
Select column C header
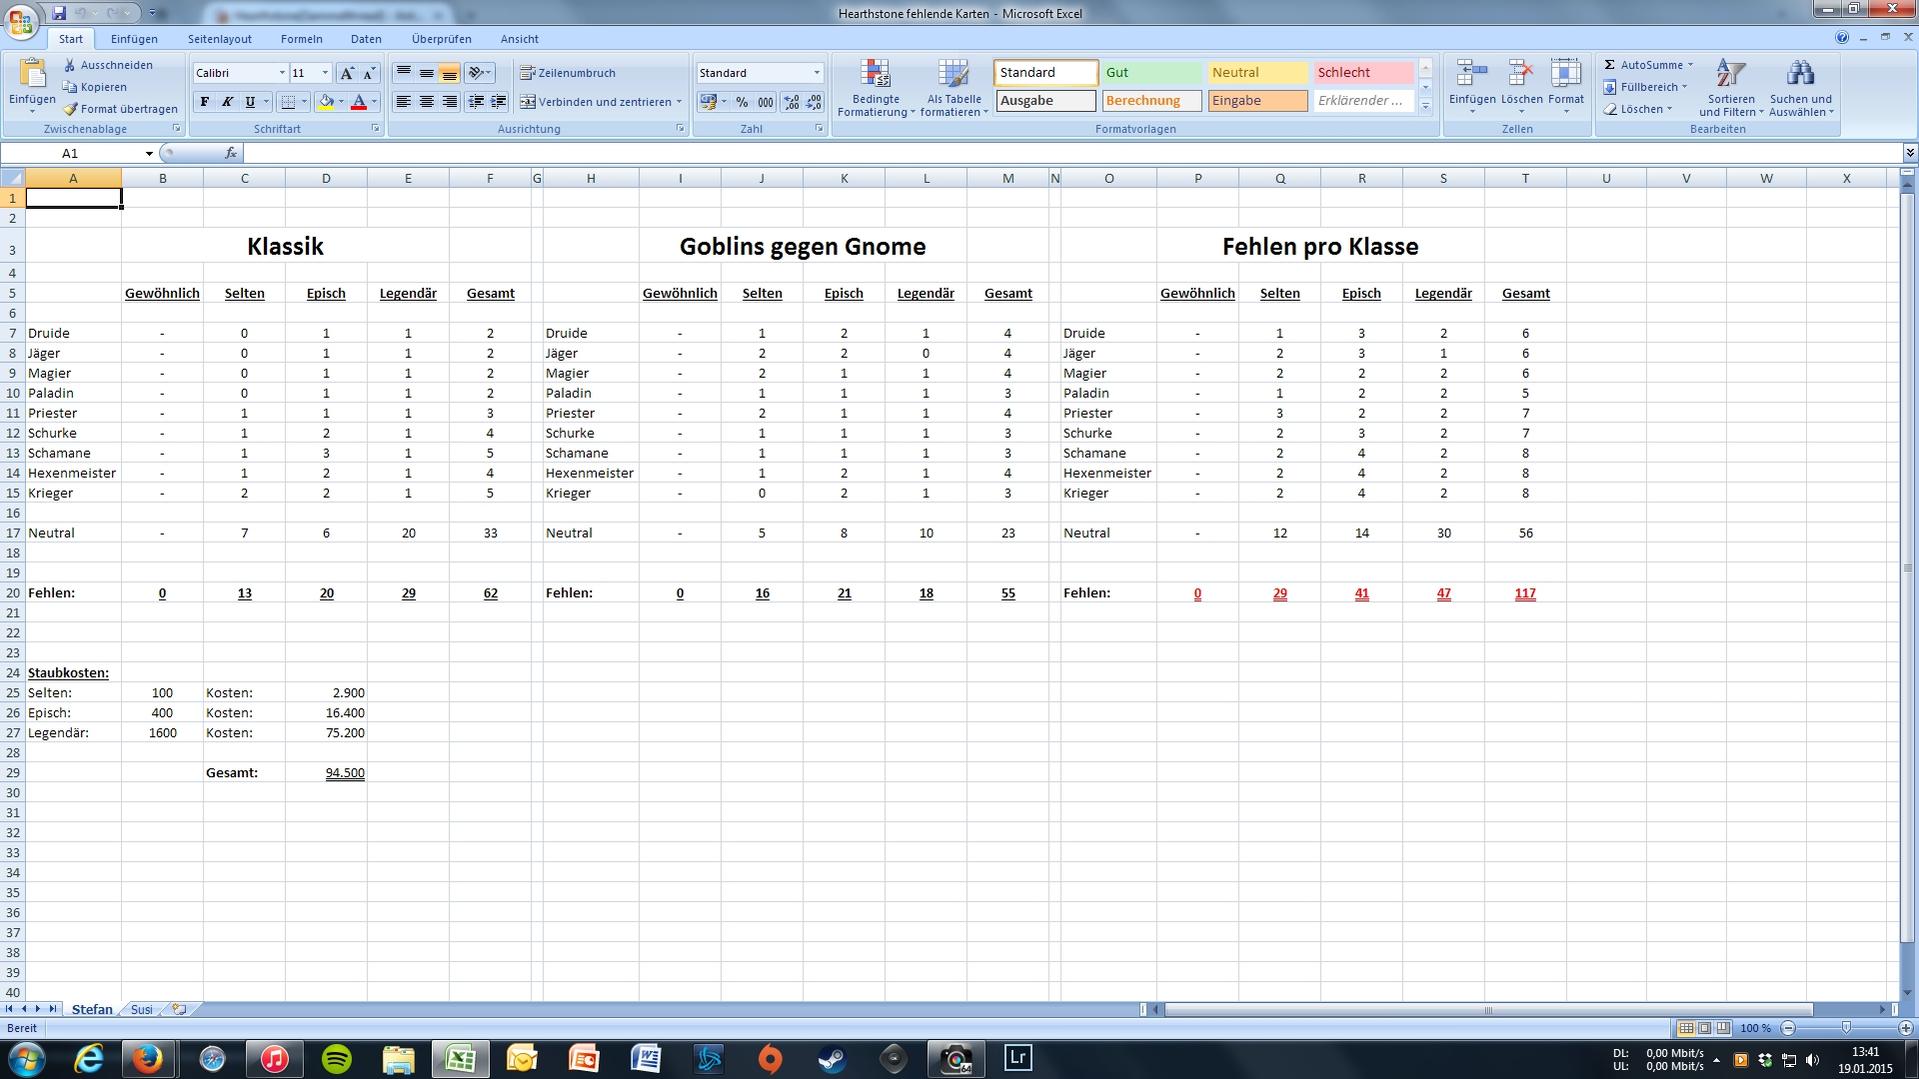(244, 178)
